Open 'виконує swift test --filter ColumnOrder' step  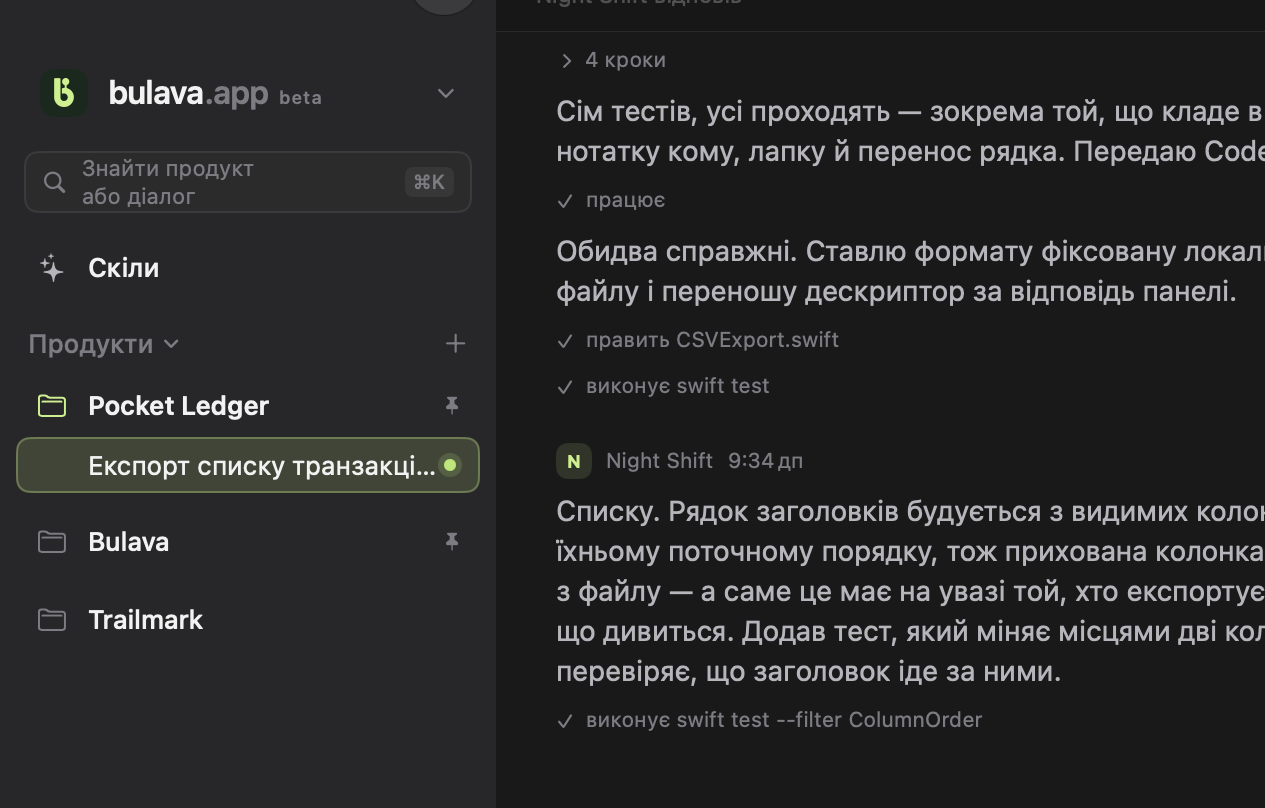tap(770, 720)
